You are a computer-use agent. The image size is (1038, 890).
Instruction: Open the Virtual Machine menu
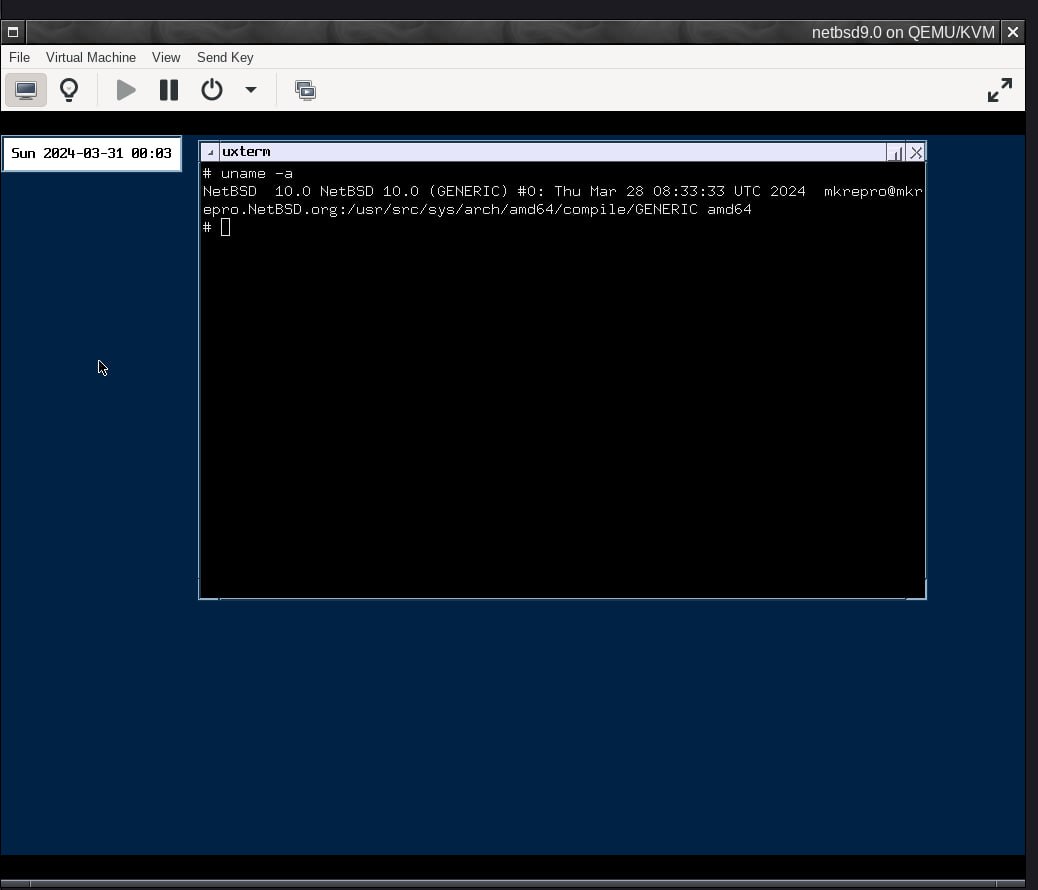click(x=91, y=58)
